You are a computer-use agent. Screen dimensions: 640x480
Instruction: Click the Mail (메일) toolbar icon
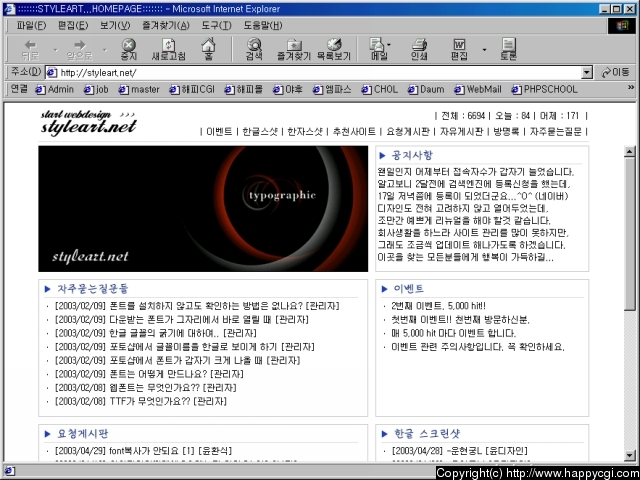pyautogui.click(x=378, y=49)
